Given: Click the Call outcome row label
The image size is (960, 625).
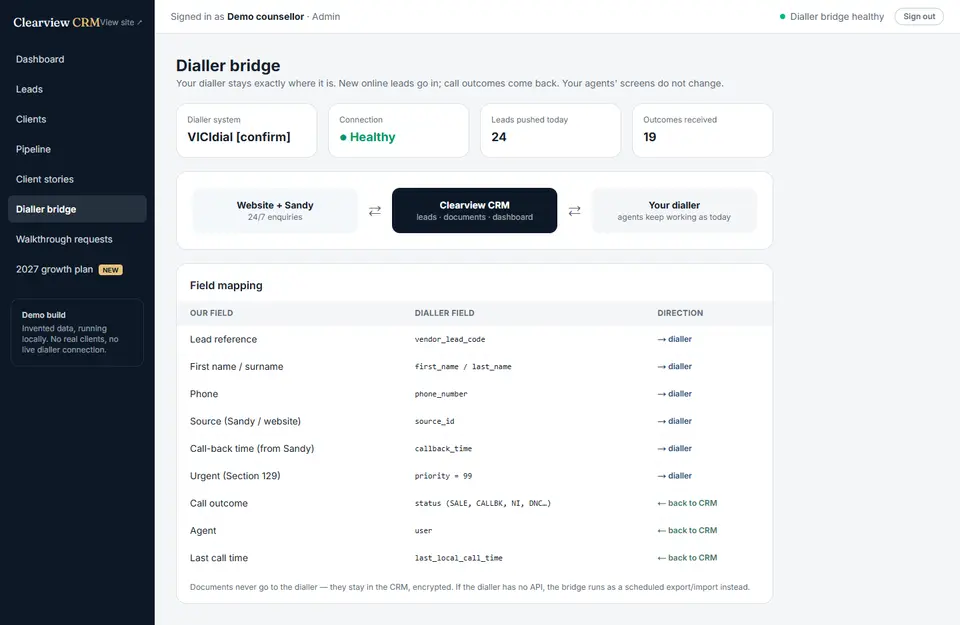Looking at the screenshot, I should point(219,503).
